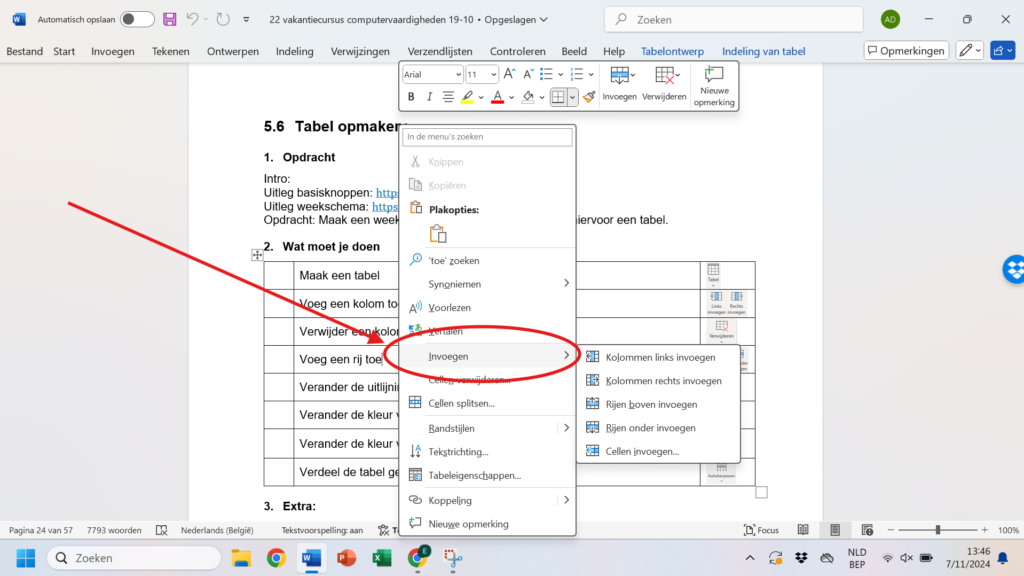Image resolution: width=1024 pixels, height=576 pixels.
Task: Select Cellen splitsen in context menu
Action: [x=461, y=403]
